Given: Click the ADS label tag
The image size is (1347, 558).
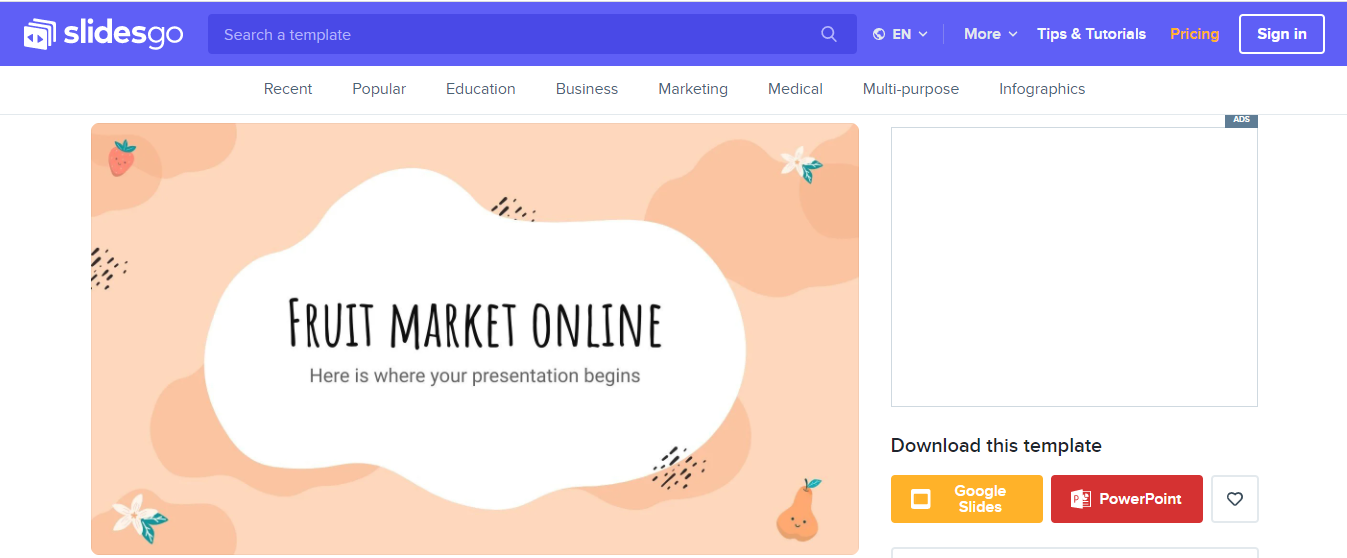Looking at the screenshot, I should point(1241,120).
